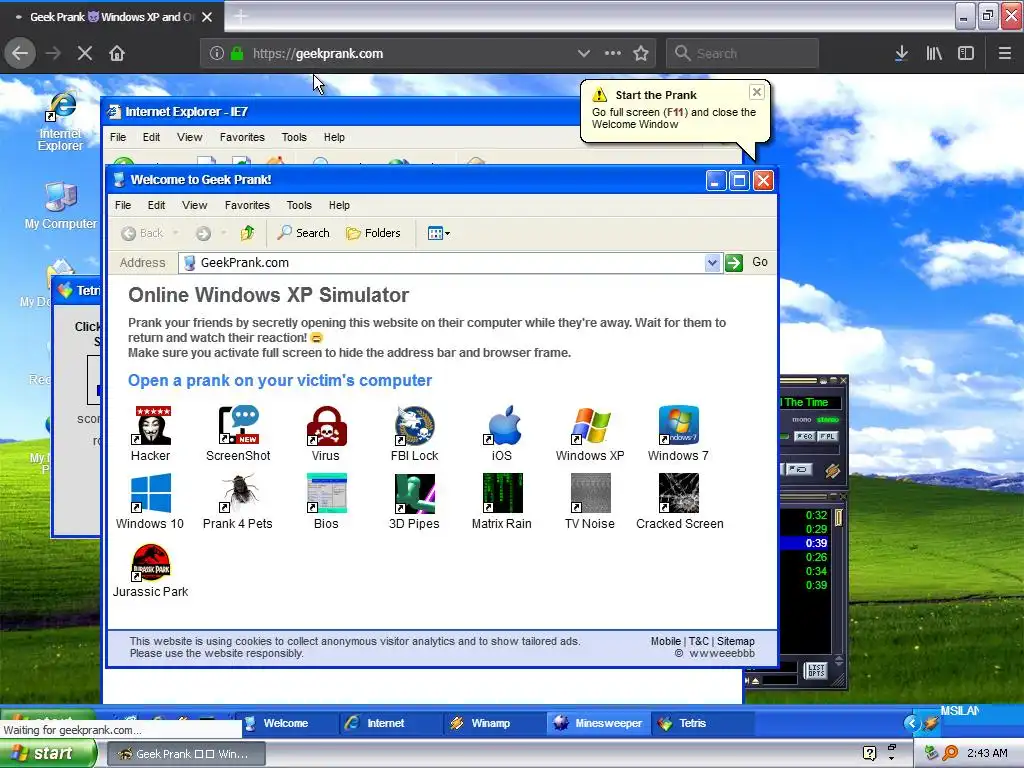The image size is (1024, 768).
Task: Open the Firefox URL history dropdown
Action: click(x=584, y=54)
